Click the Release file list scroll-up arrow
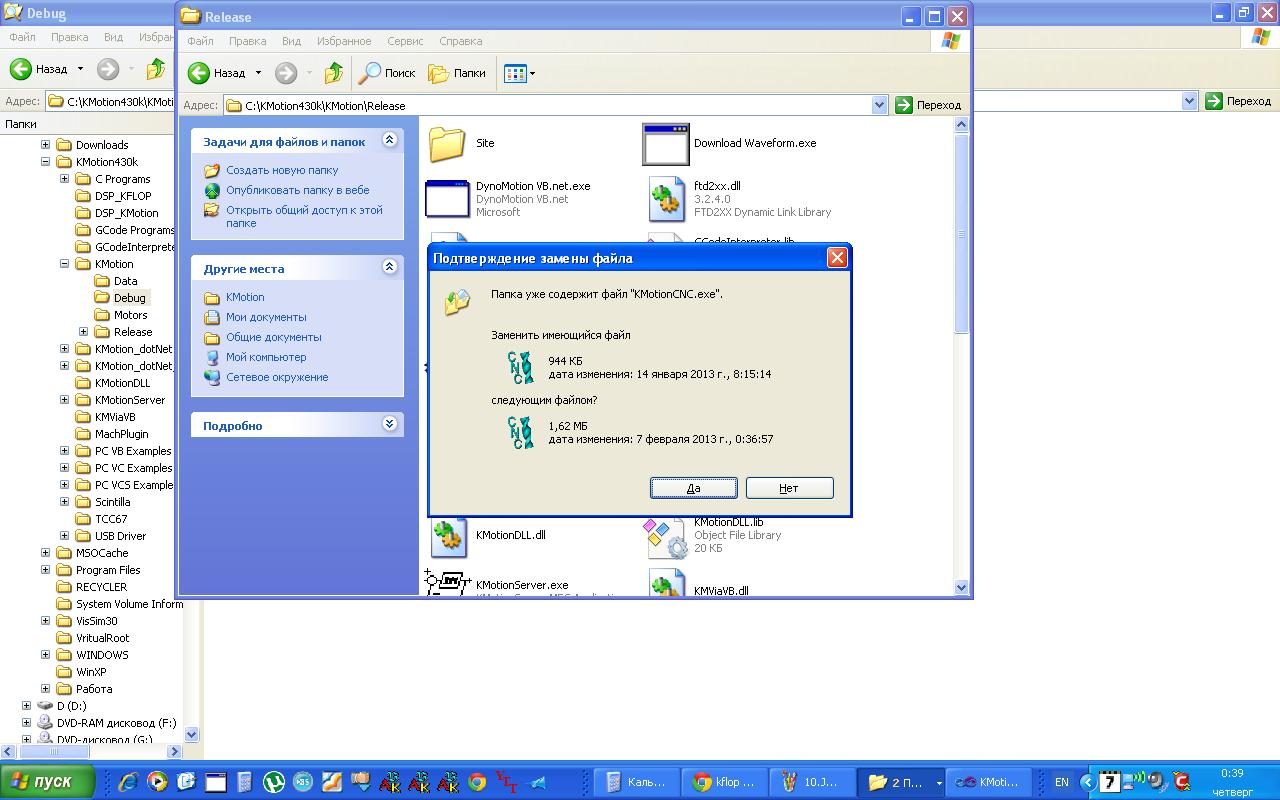The height and width of the screenshot is (800, 1280). tap(962, 125)
